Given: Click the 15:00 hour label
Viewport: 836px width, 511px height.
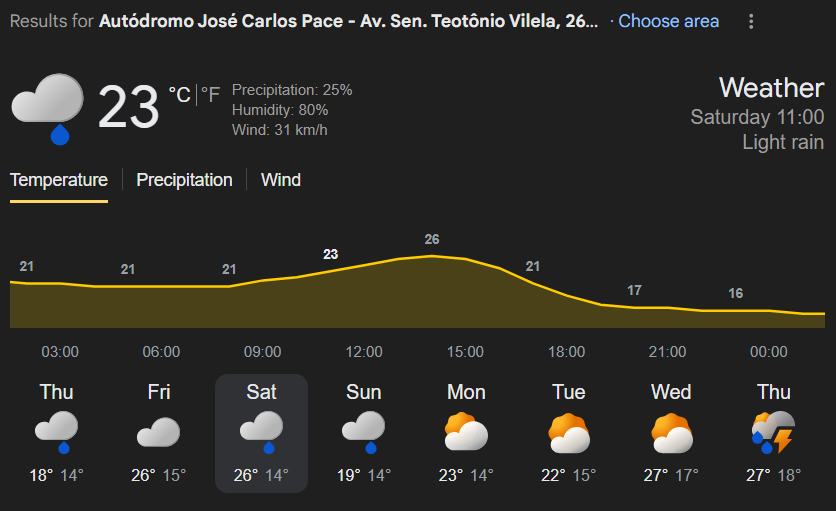Looking at the screenshot, I should click(x=465, y=352).
